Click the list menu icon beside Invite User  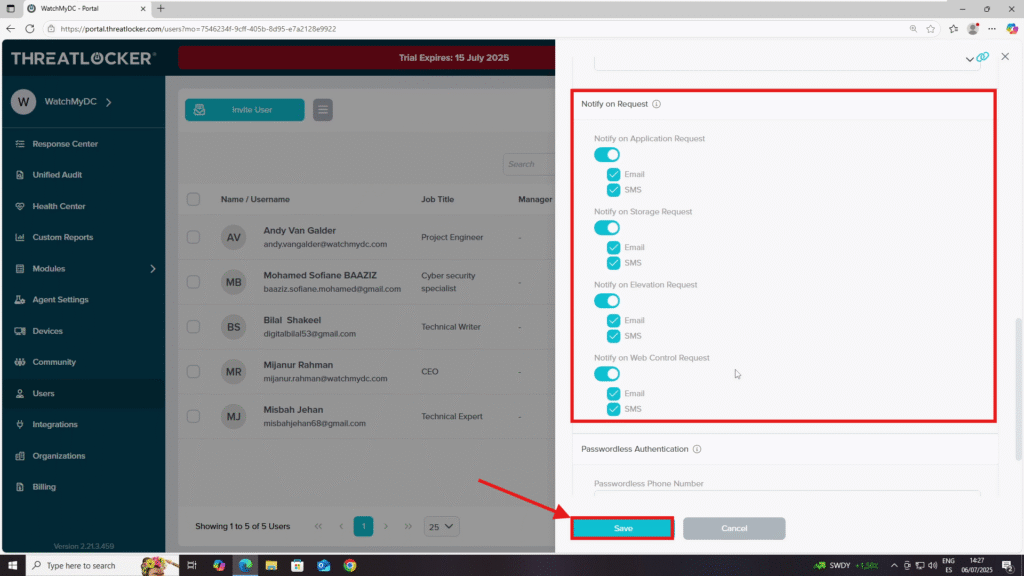point(323,110)
